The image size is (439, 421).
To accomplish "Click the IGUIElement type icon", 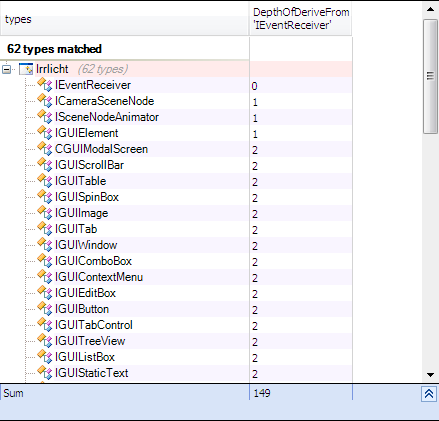I will [x=45, y=133].
